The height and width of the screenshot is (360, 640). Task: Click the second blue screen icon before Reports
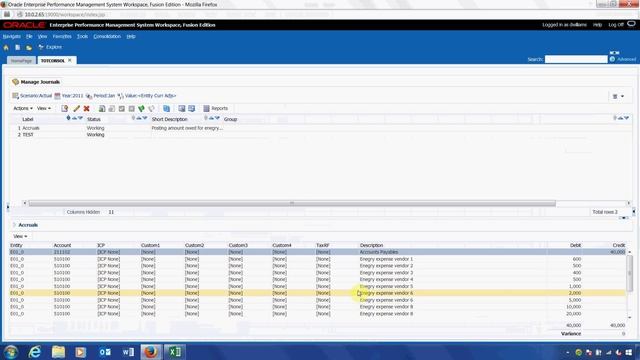191,109
